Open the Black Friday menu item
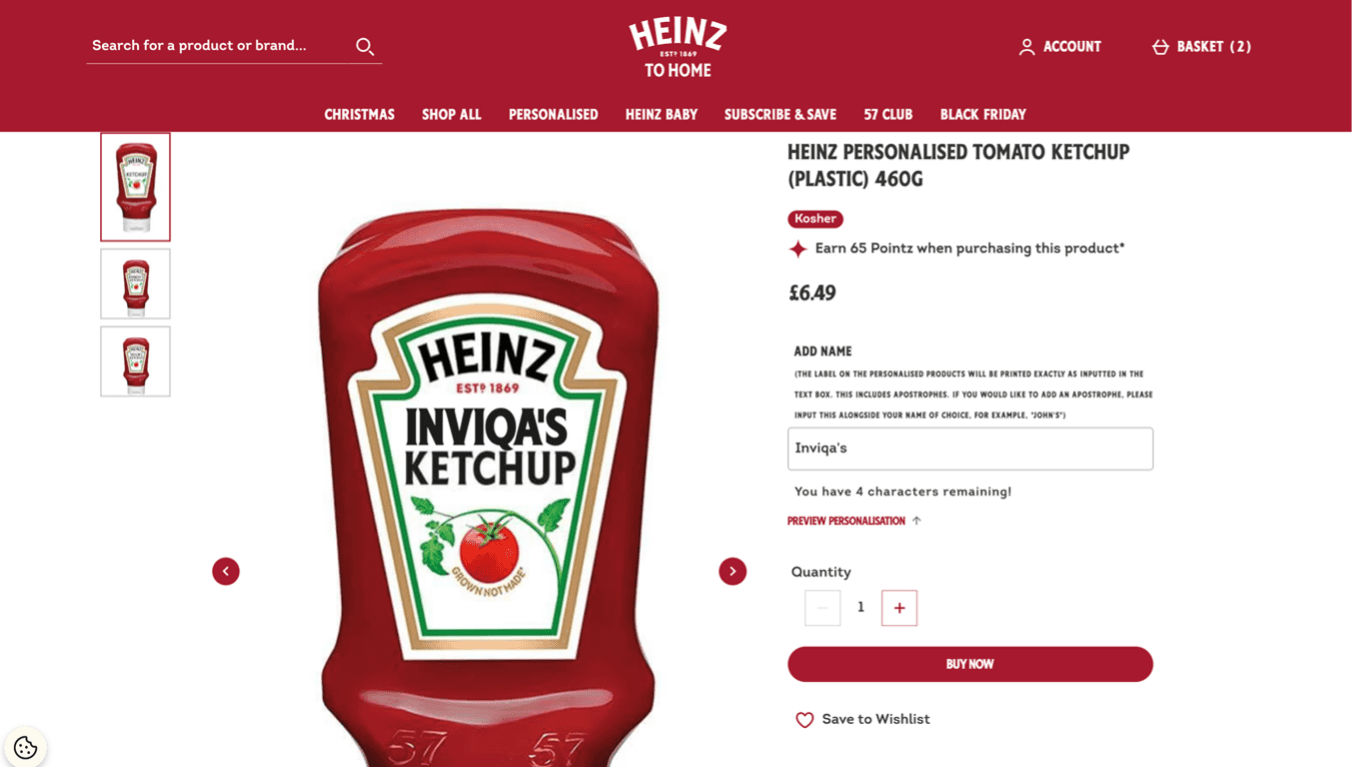 pyautogui.click(x=983, y=114)
